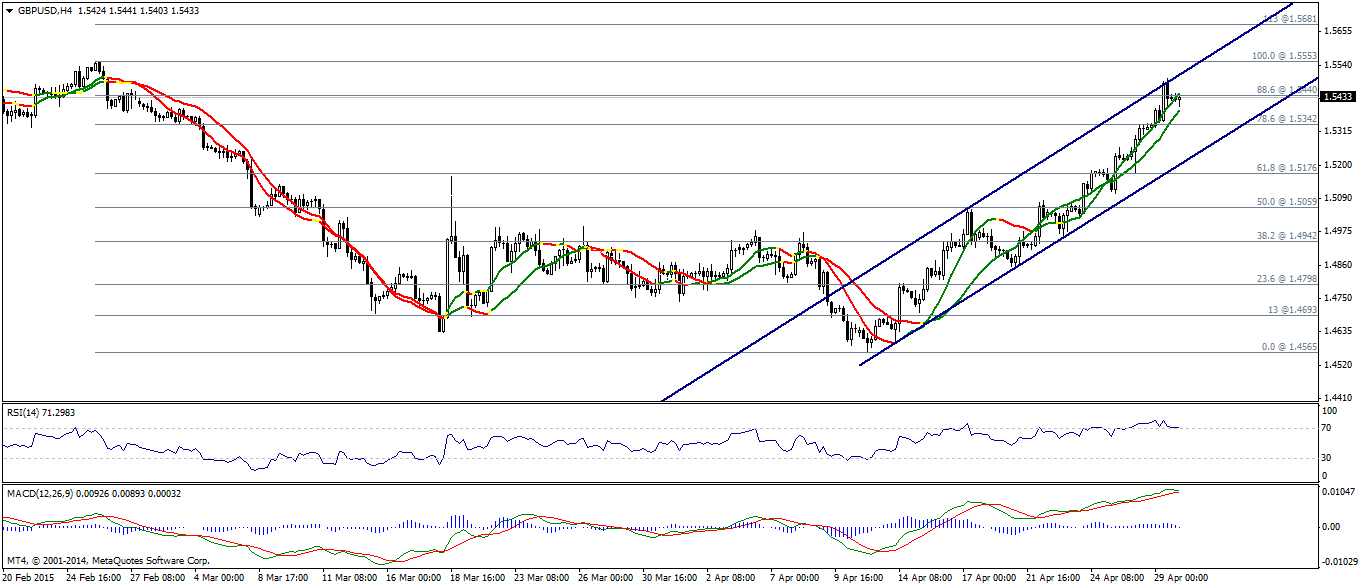The image size is (1358, 586).
Task: Click the 18 Mar 16:00 time label
Action: tap(478, 577)
